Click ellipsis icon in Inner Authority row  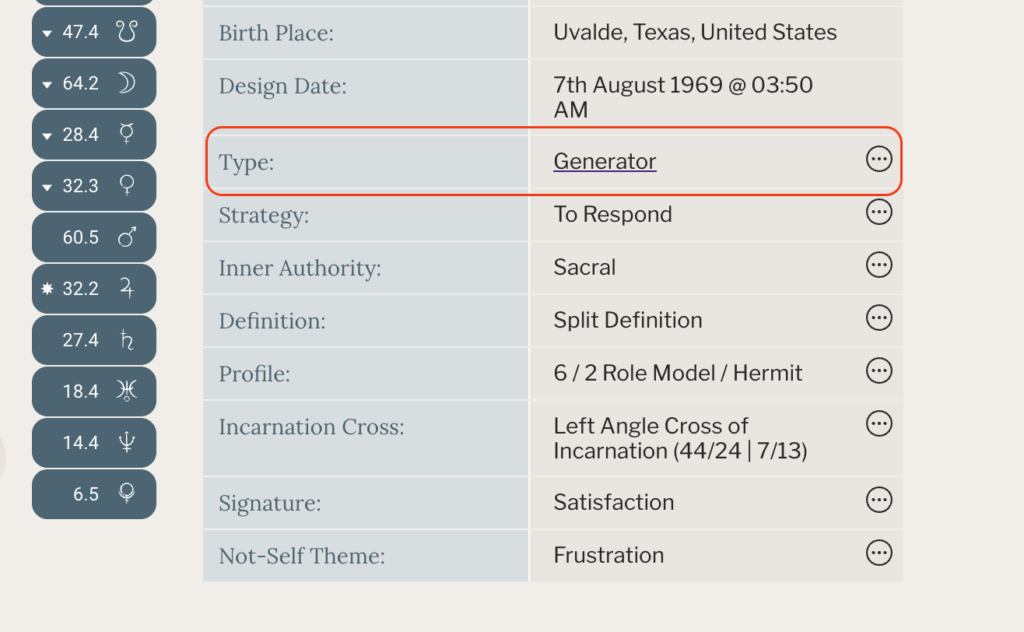point(878,265)
